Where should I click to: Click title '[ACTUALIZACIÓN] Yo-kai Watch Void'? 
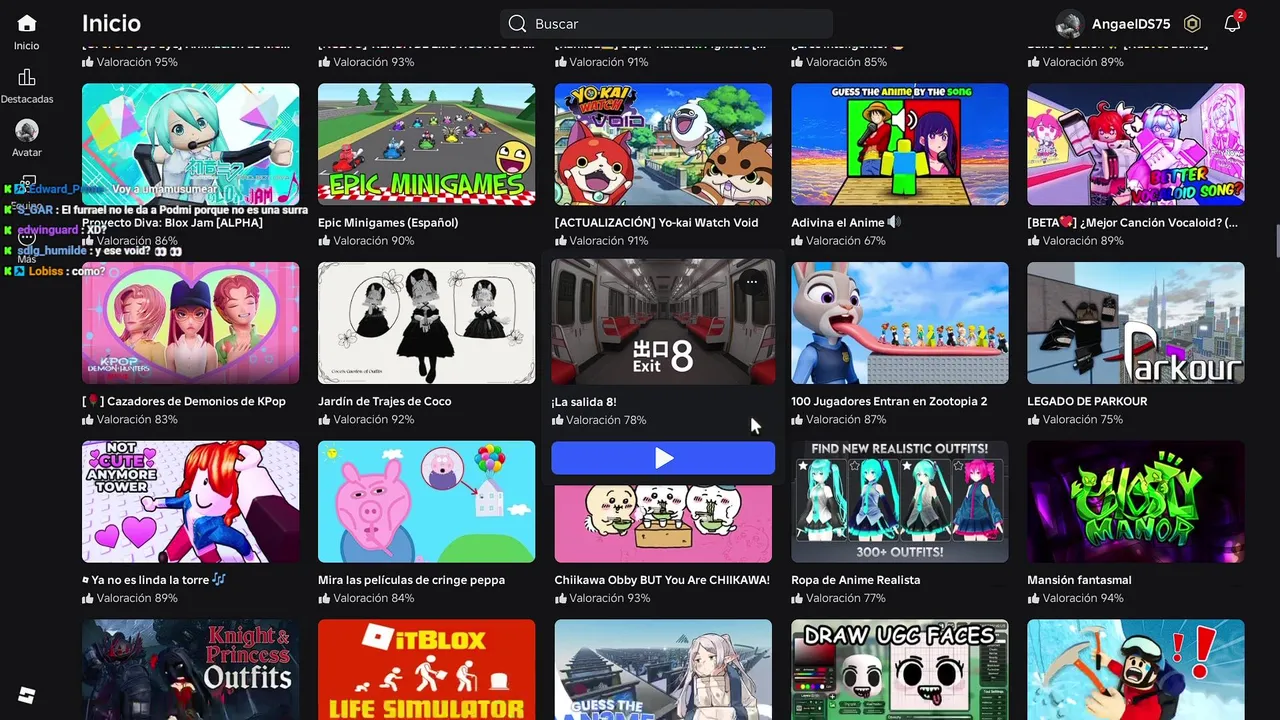point(656,223)
